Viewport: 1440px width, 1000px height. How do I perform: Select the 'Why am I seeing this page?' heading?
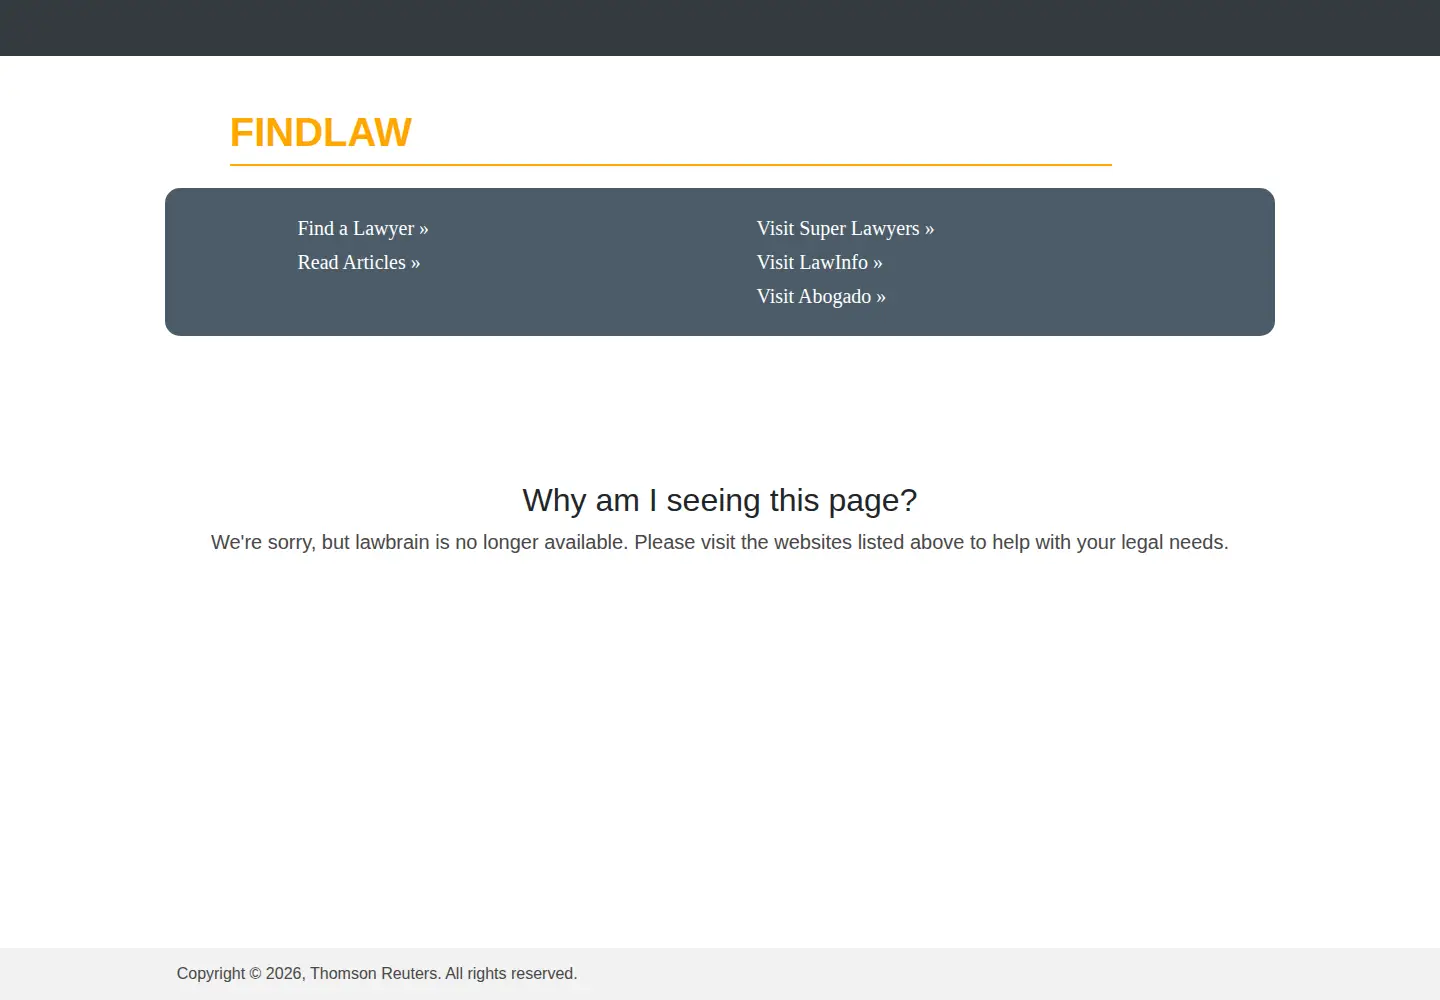tap(720, 500)
